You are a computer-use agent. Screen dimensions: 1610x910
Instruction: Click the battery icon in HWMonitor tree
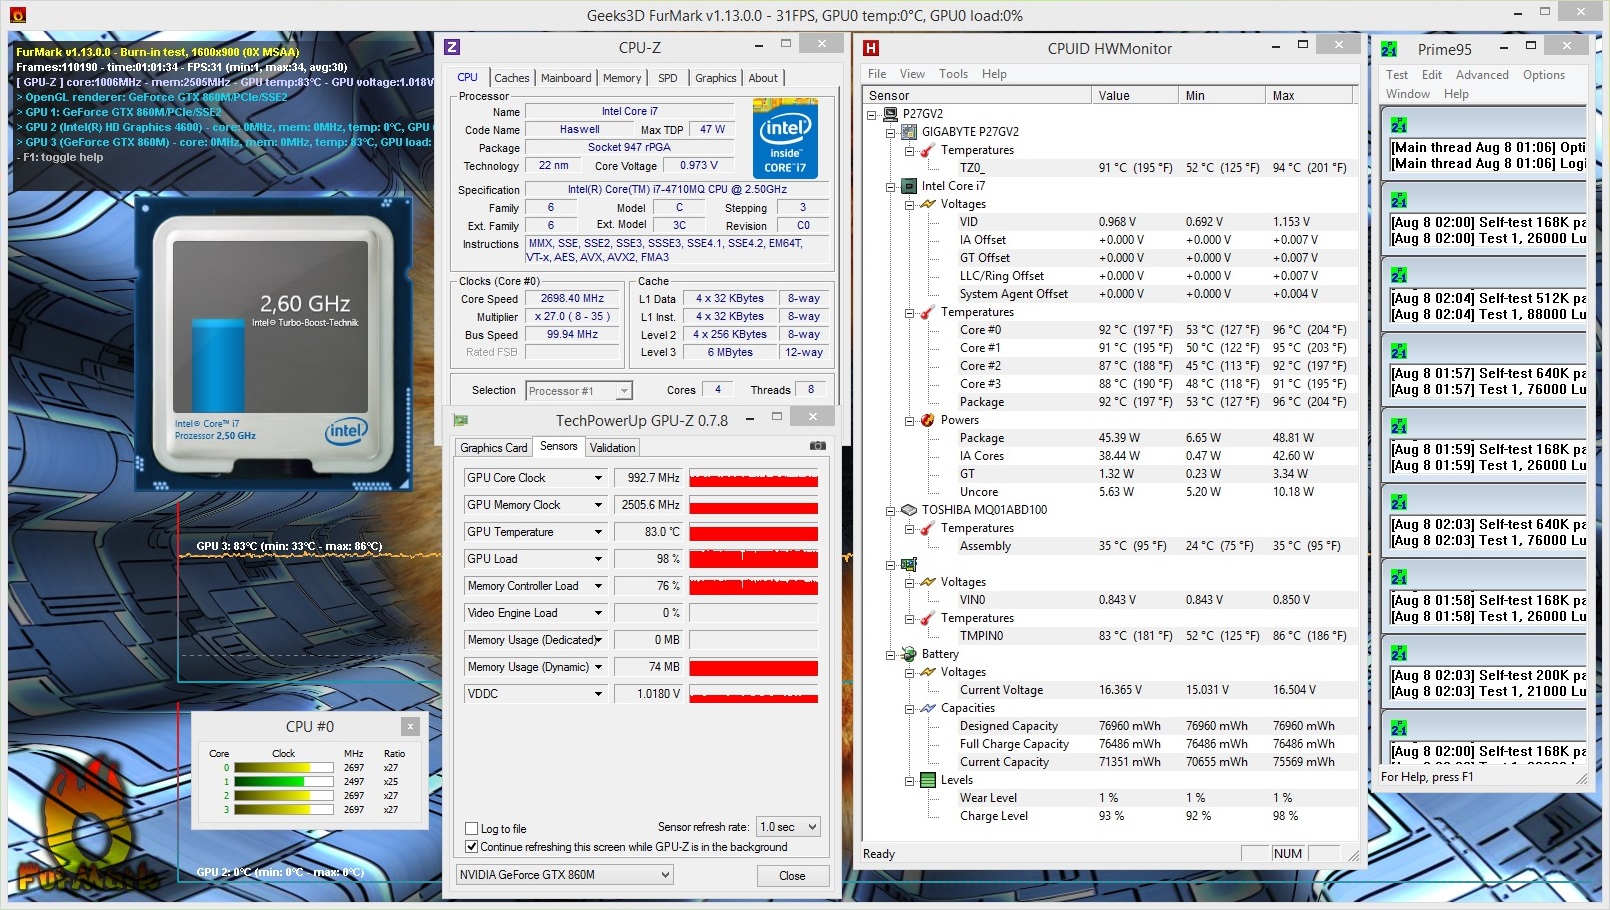click(x=909, y=654)
